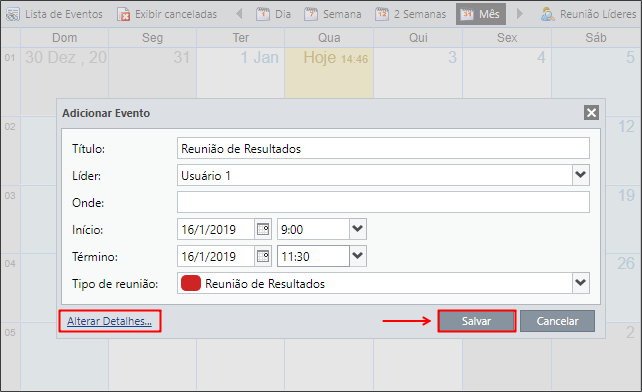Edit the Início date field
Image resolution: width=642 pixels, height=392 pixels.
(216, 229)
